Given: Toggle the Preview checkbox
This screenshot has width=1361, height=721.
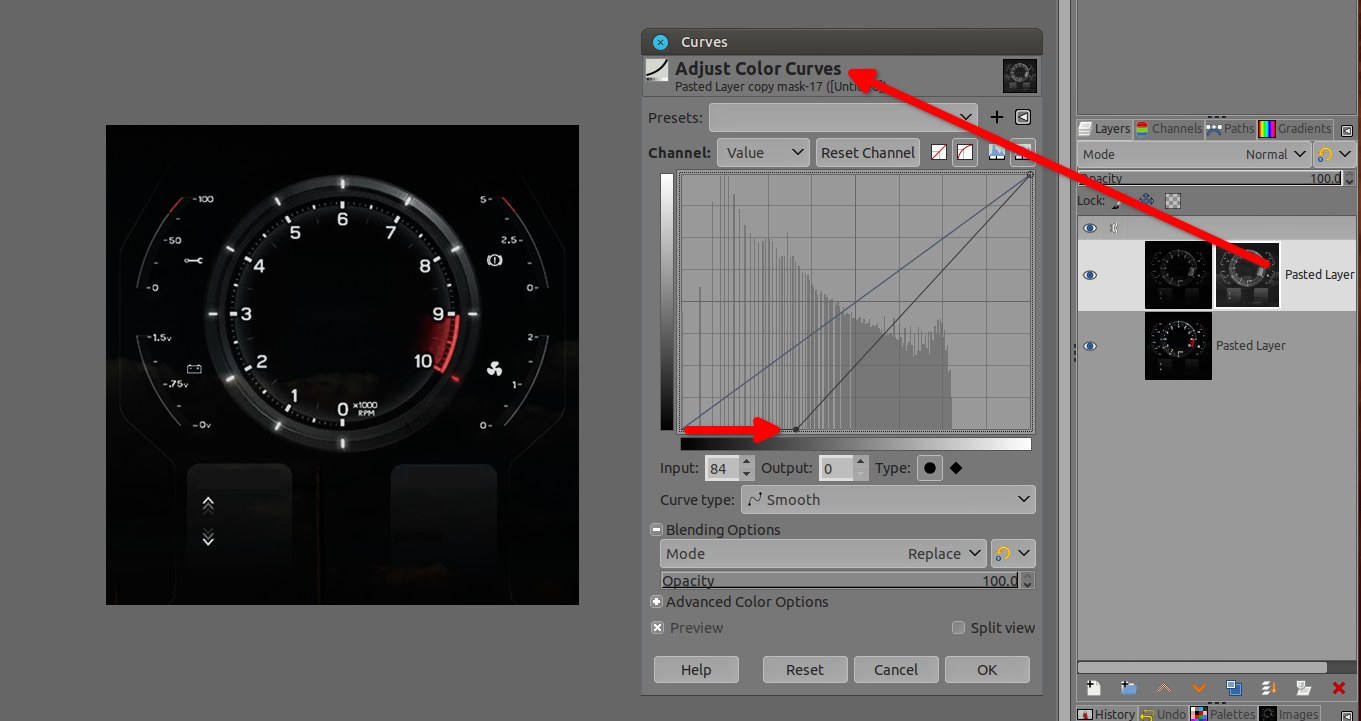Looking at the screenshot, I should (x=657, y=628).
